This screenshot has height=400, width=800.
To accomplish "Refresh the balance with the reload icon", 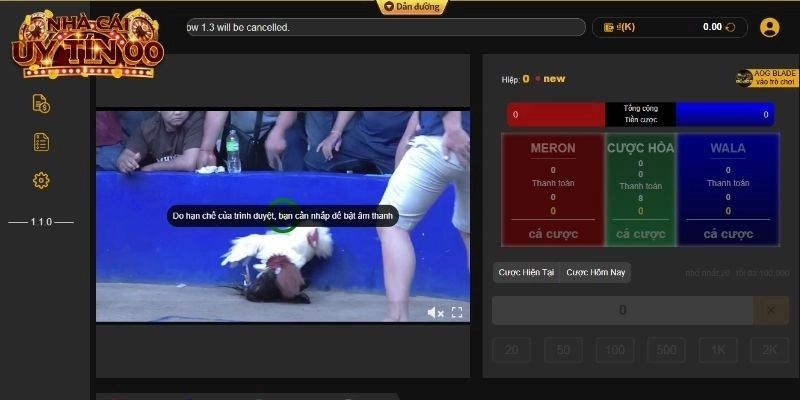I will (x=730, y=28).
